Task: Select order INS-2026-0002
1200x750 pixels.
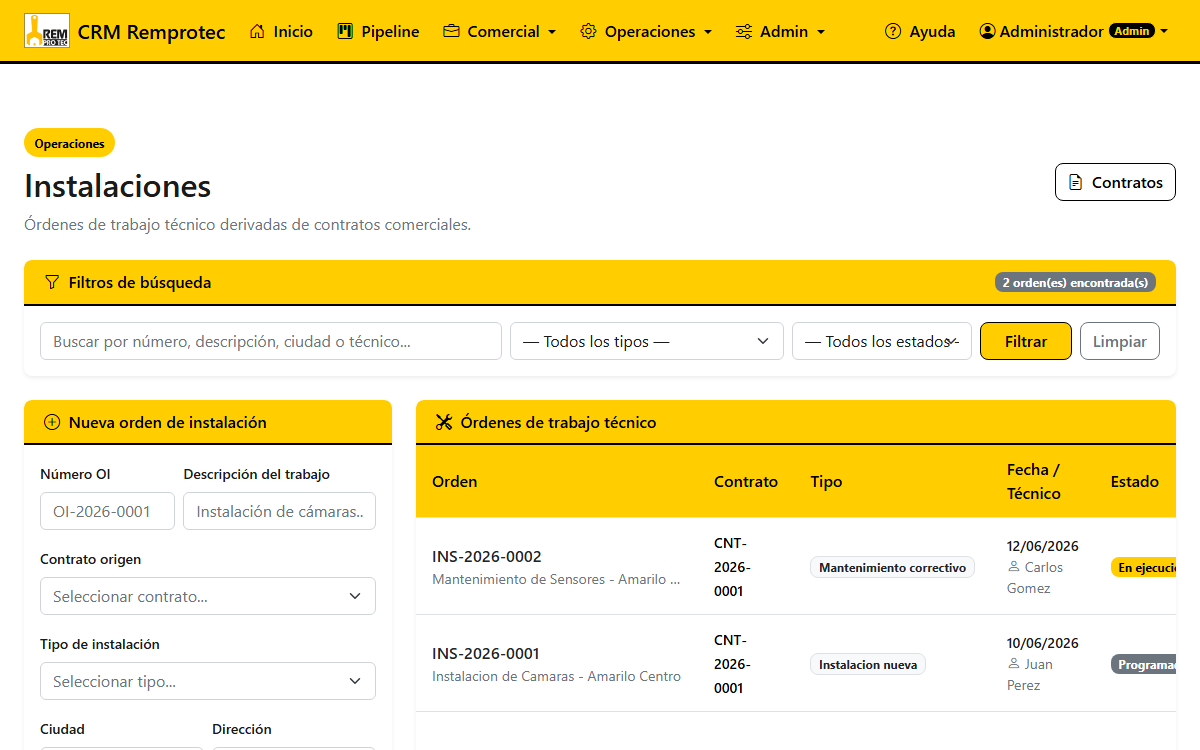Action: (487, 557)
